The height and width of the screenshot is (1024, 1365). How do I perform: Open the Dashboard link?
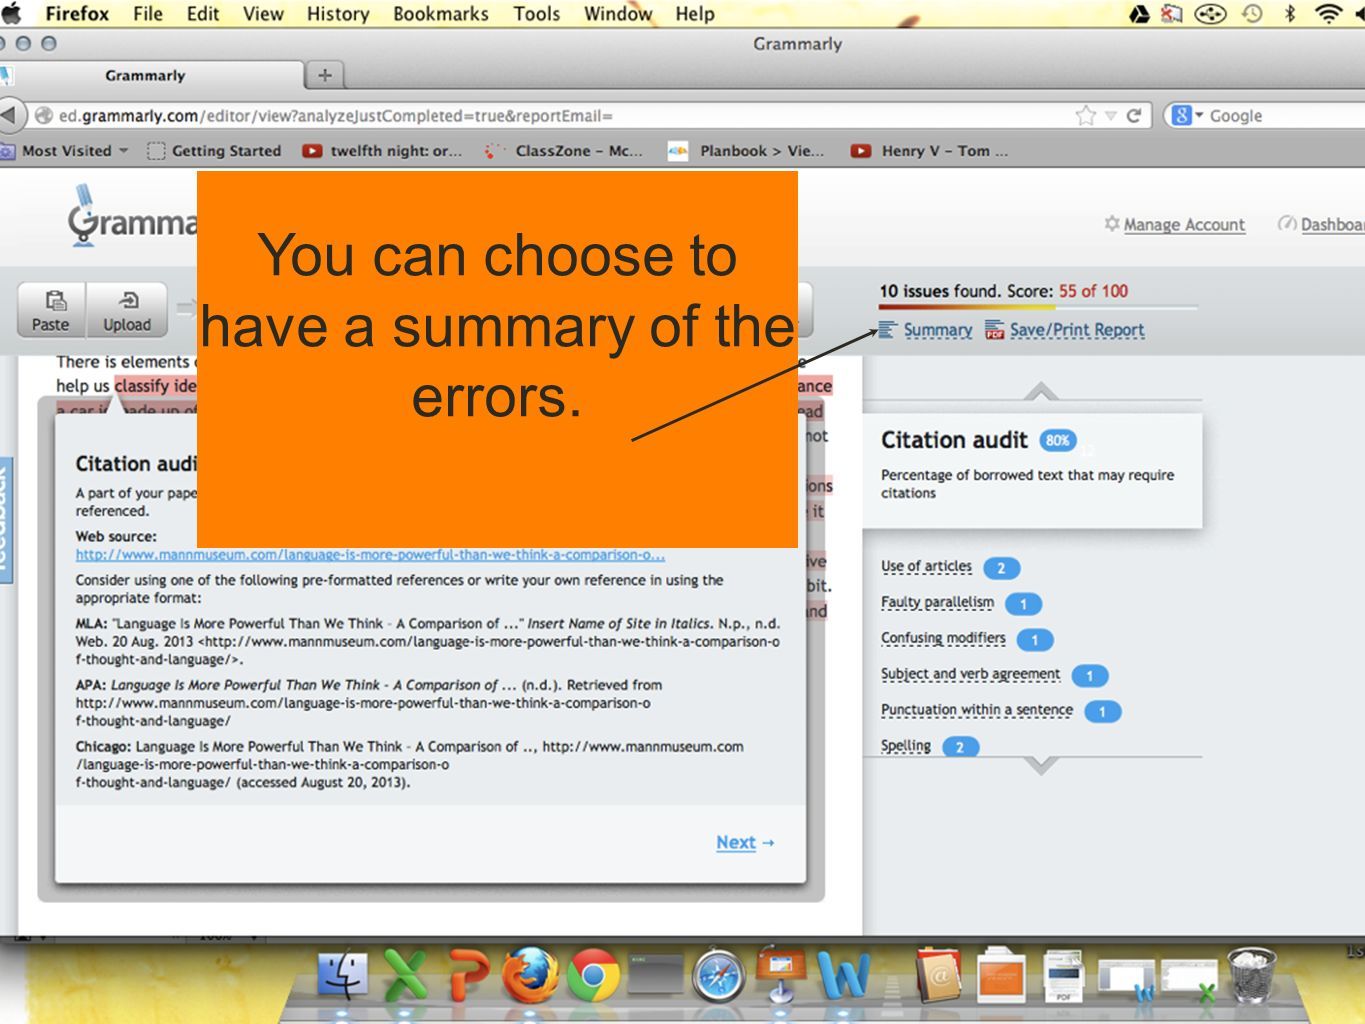(1332, 225)
